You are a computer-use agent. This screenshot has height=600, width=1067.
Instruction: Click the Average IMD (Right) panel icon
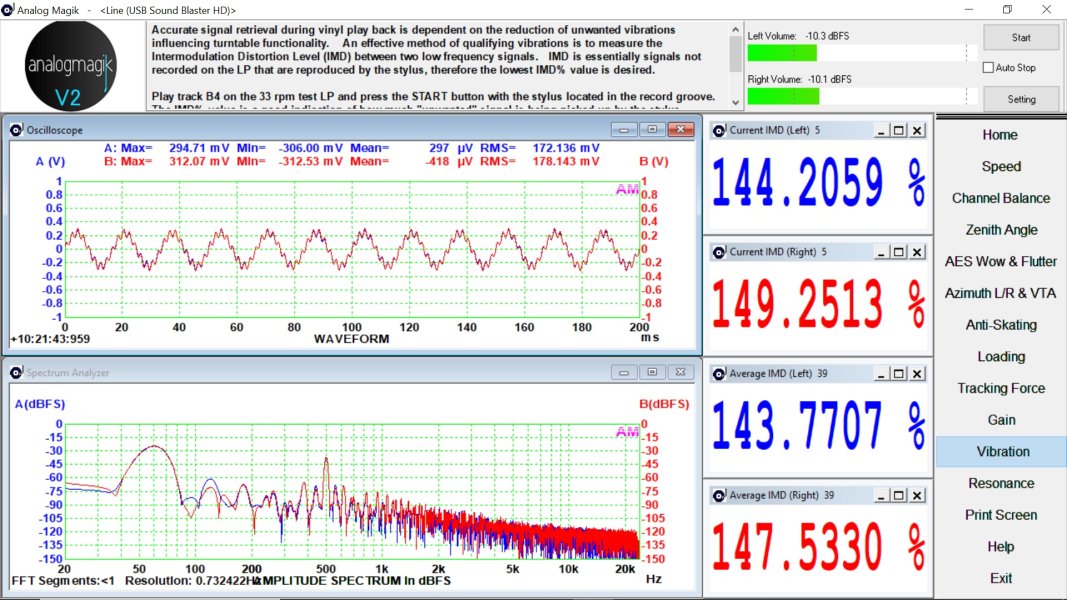tap(717, 495)
